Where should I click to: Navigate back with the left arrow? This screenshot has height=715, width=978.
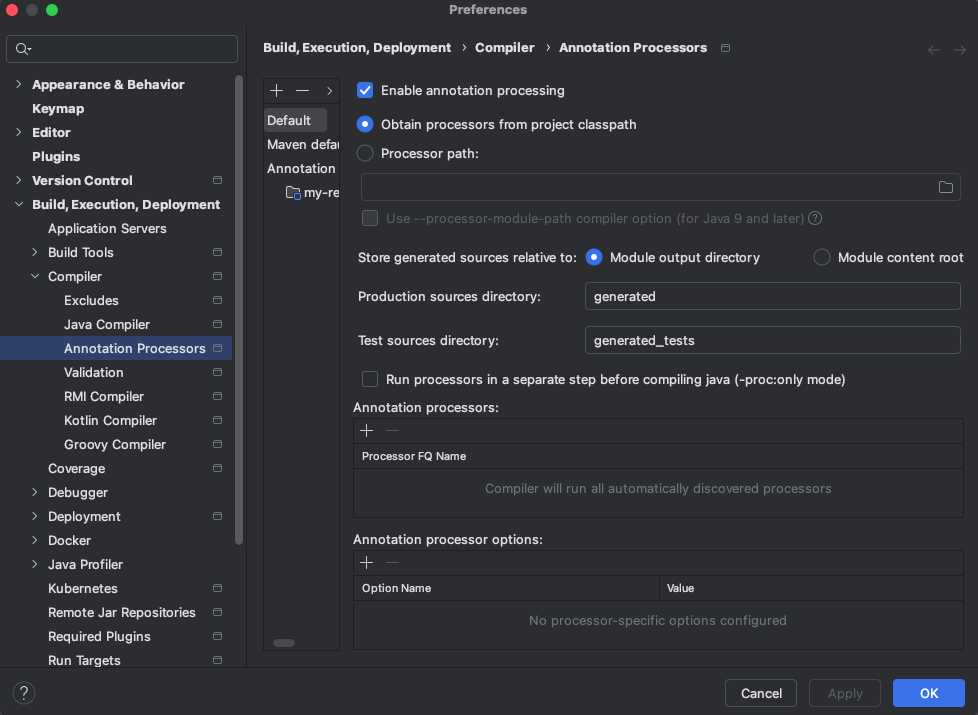934,49
